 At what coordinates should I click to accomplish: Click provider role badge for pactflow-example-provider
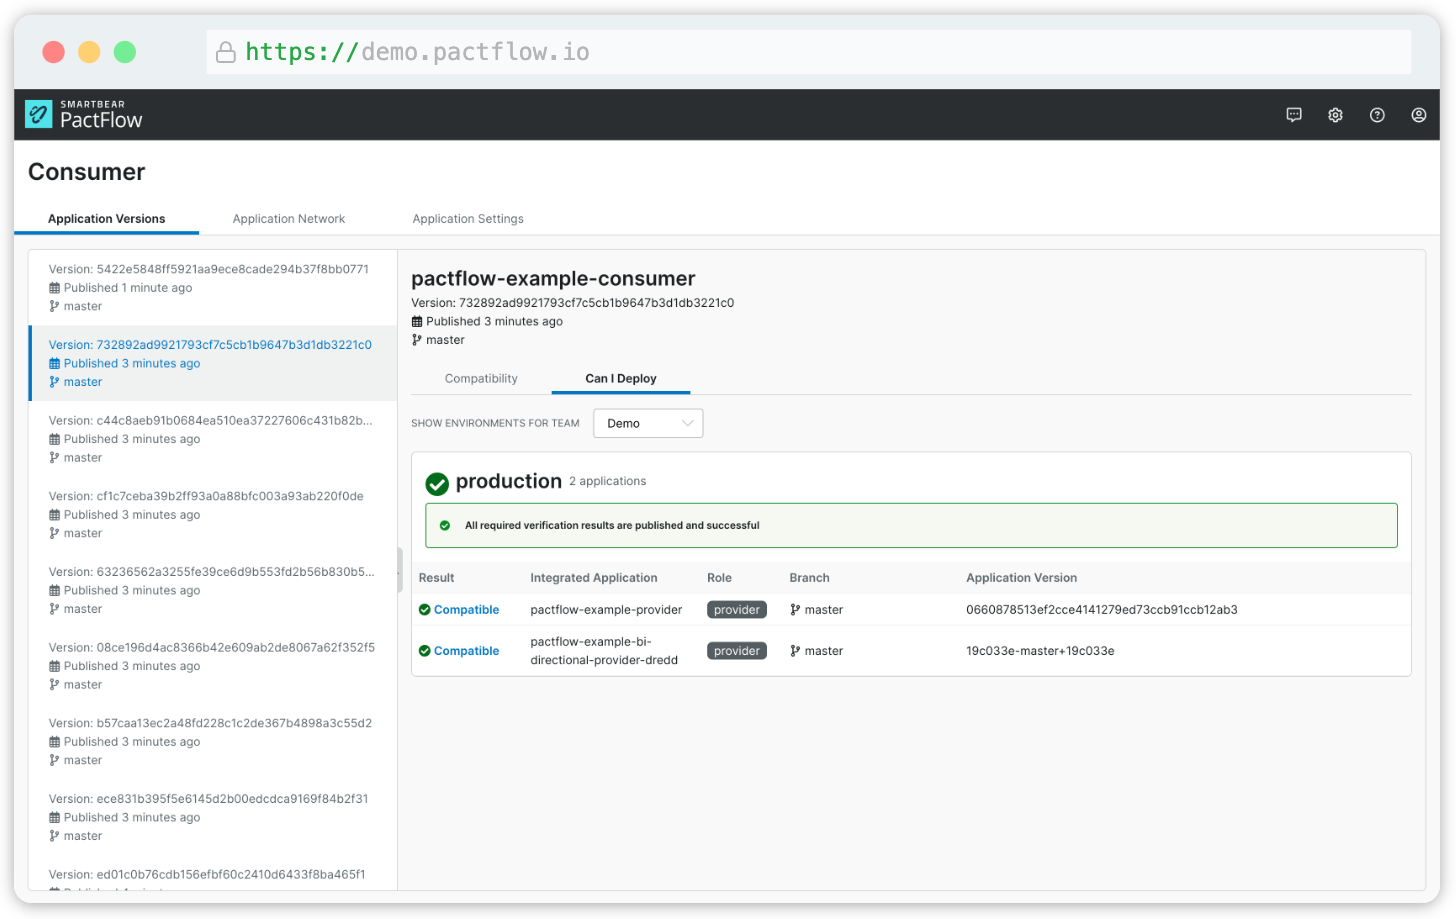coord(737,610)
